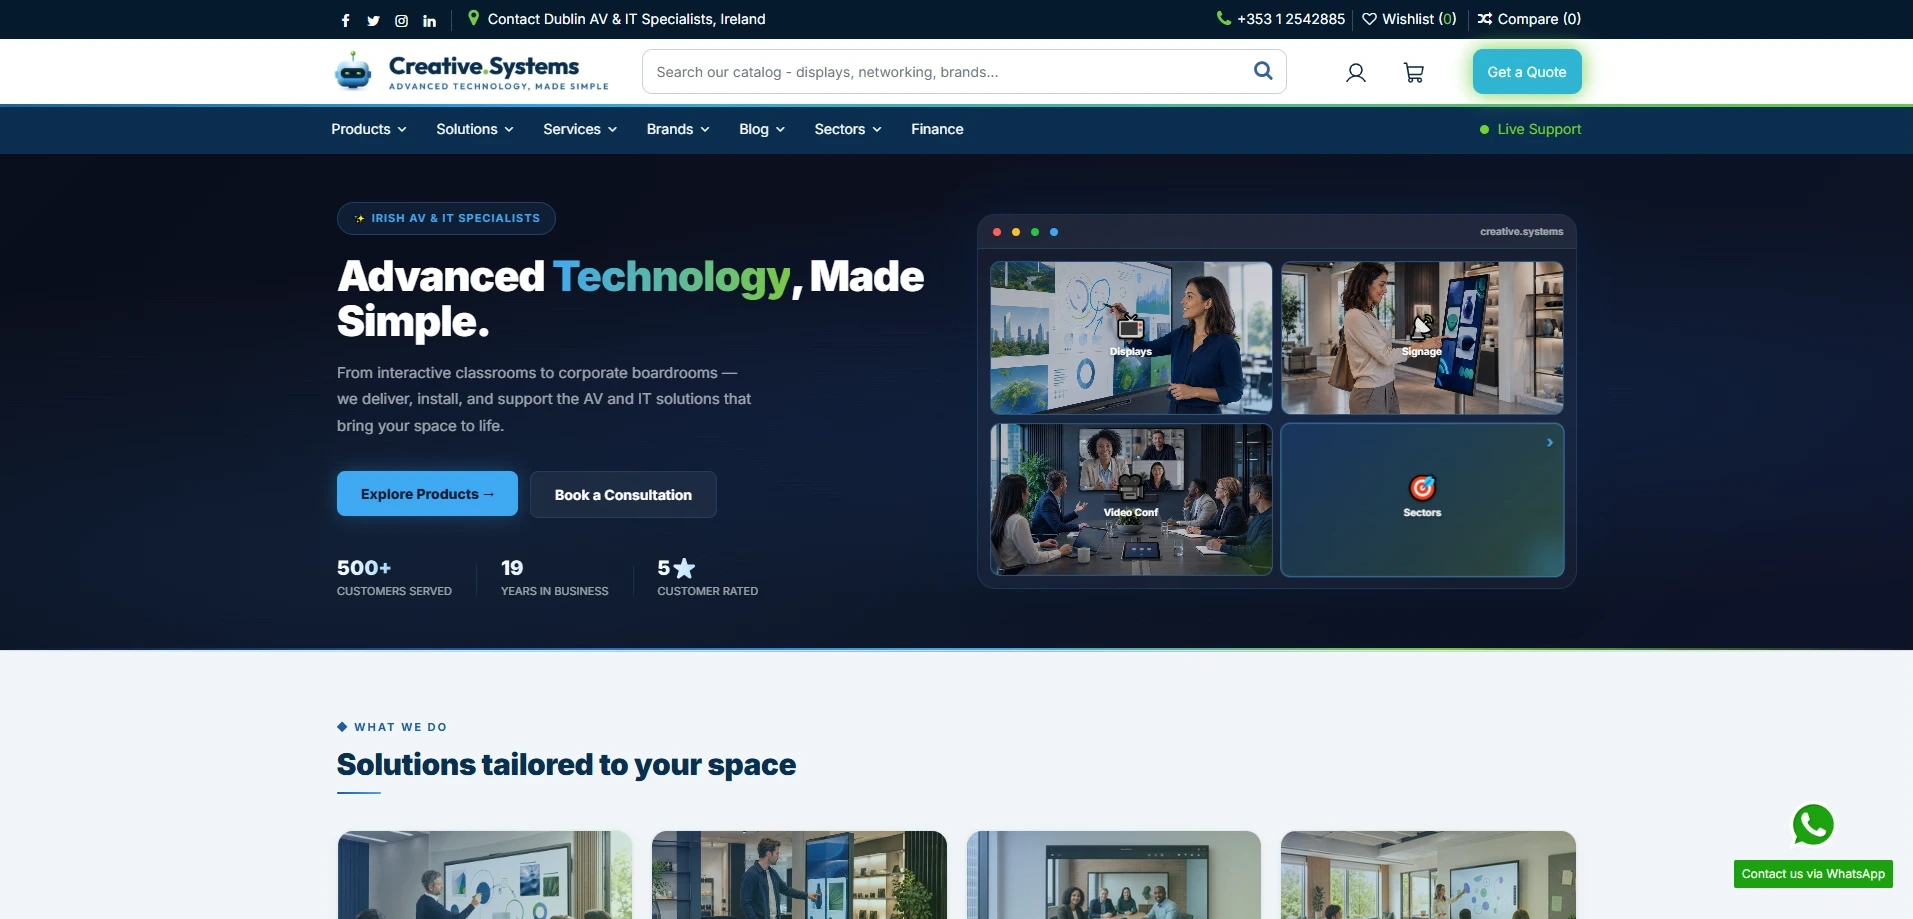The width and height of the screenshot is (1913, 919).
Task: Click the Sectors target icon tile
Action: pyautogui.click(x=1422, y=499)
